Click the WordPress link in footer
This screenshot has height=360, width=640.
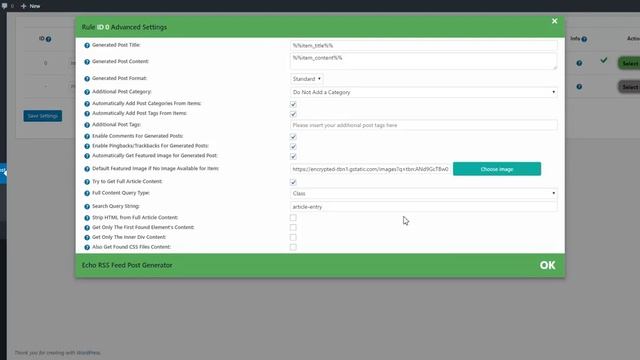[89, 353]
